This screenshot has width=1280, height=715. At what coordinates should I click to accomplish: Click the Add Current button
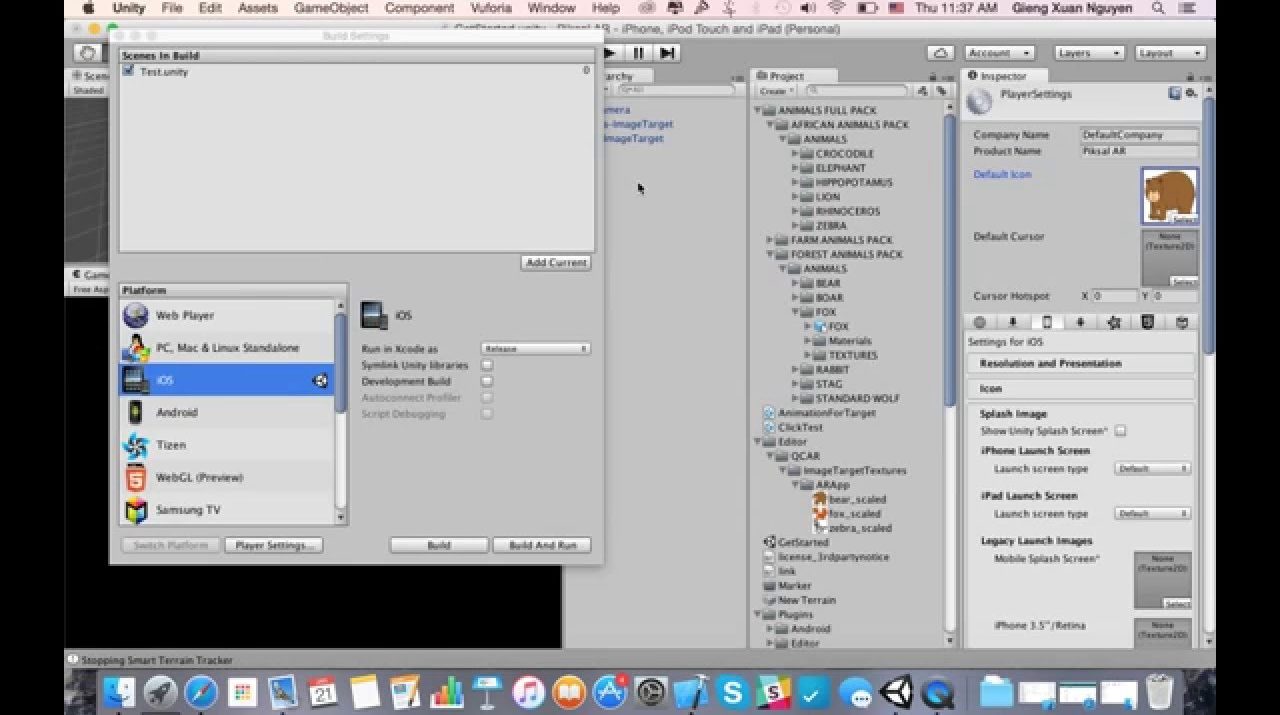556,262
